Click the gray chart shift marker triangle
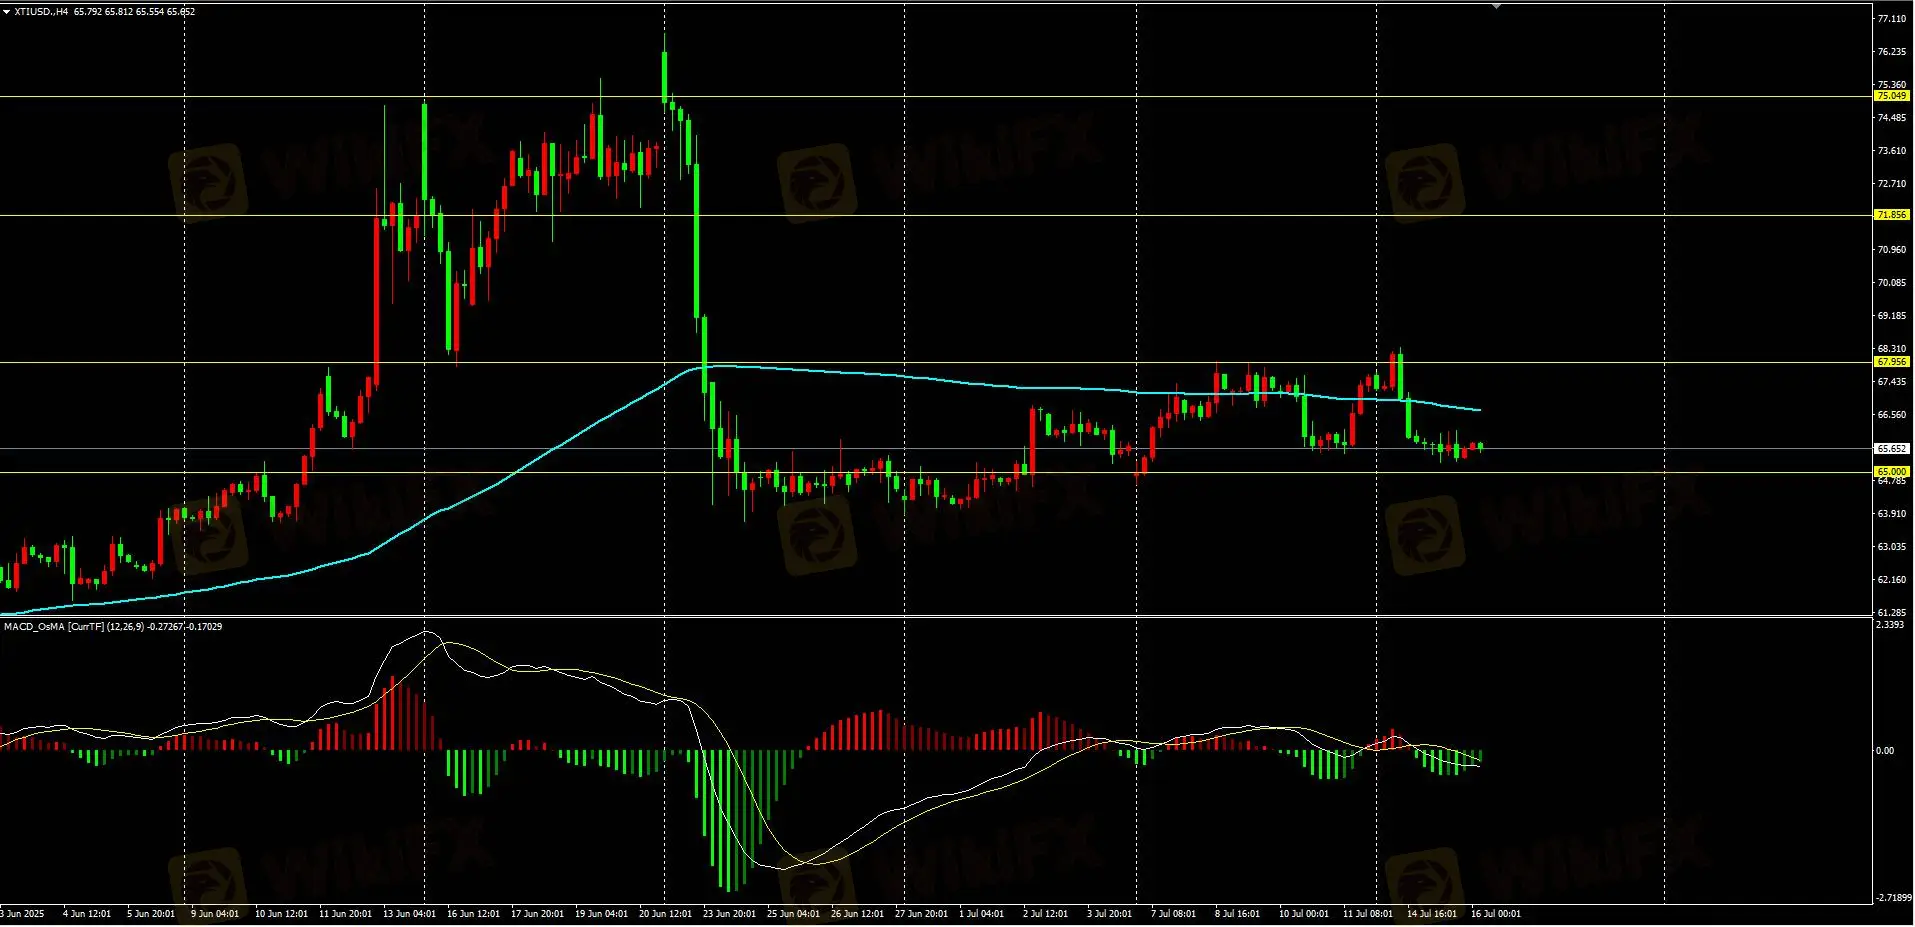Screen dimensions: 1915x927 [x=1496, y=6]
